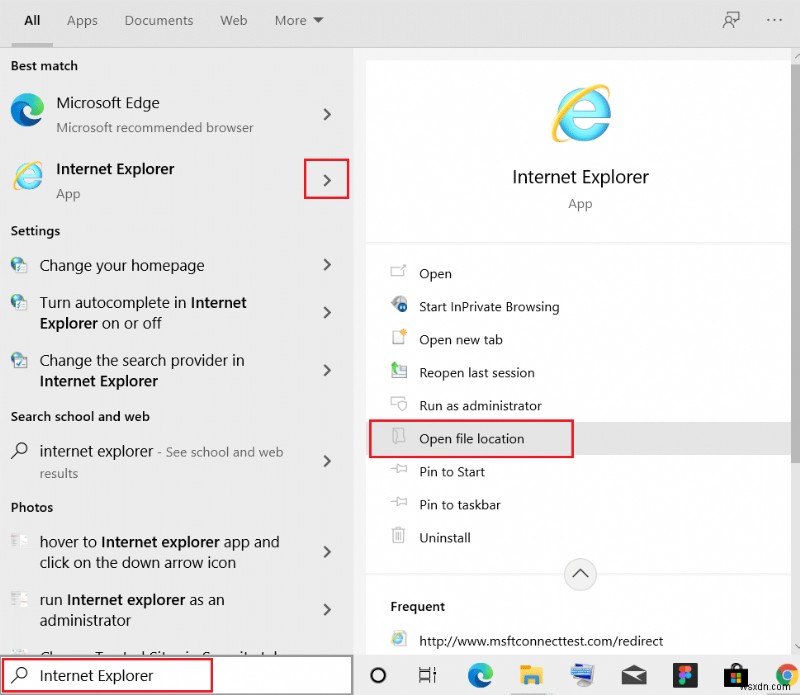Click the Change your homepage settings icon
Viewport: 800px width, 695px height.
click(x=19, y=265)
